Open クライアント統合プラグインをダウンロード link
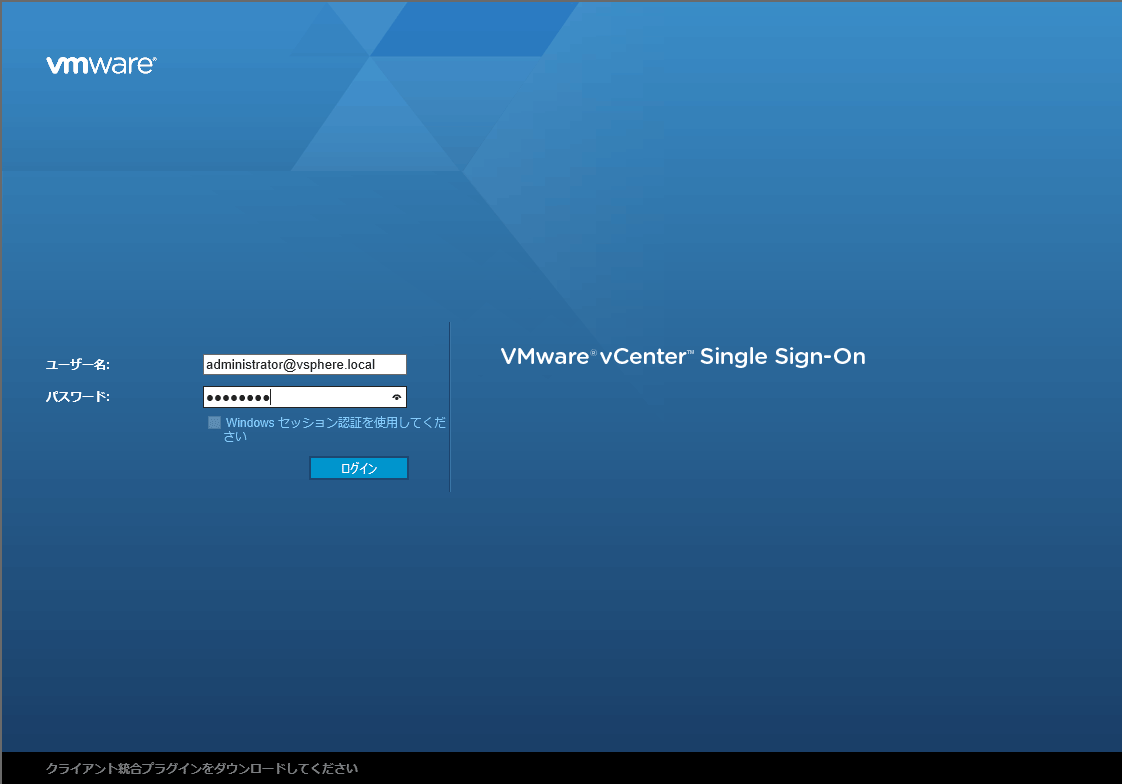1122x784 pixels. 202,768
